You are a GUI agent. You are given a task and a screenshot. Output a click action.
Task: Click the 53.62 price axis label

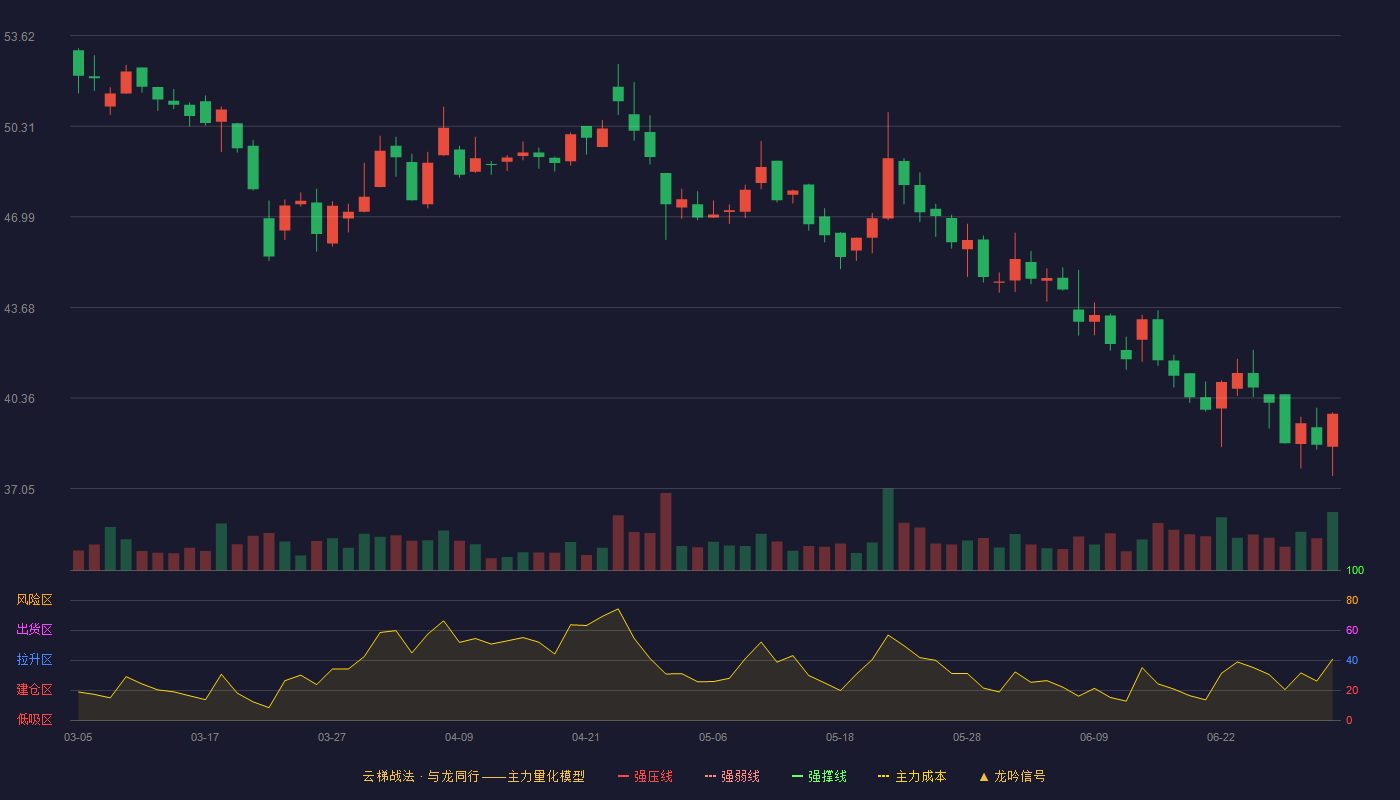[x=19, y=37]
